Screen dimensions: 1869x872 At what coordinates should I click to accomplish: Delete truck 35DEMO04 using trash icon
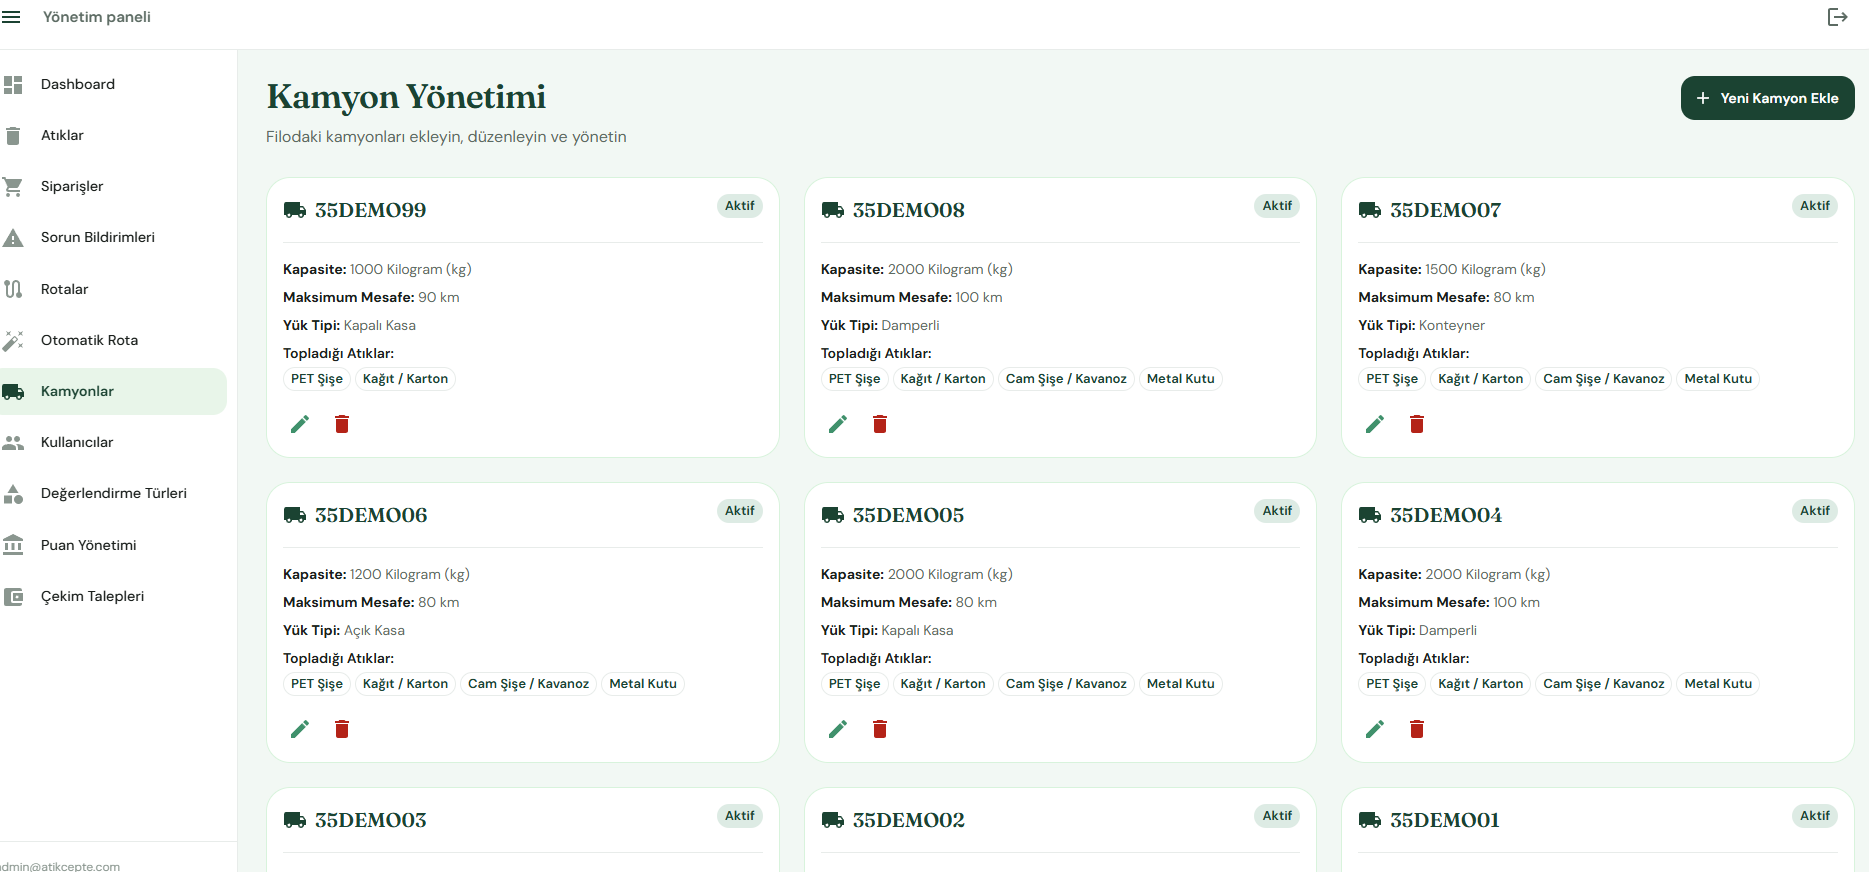coord(1417,729)
